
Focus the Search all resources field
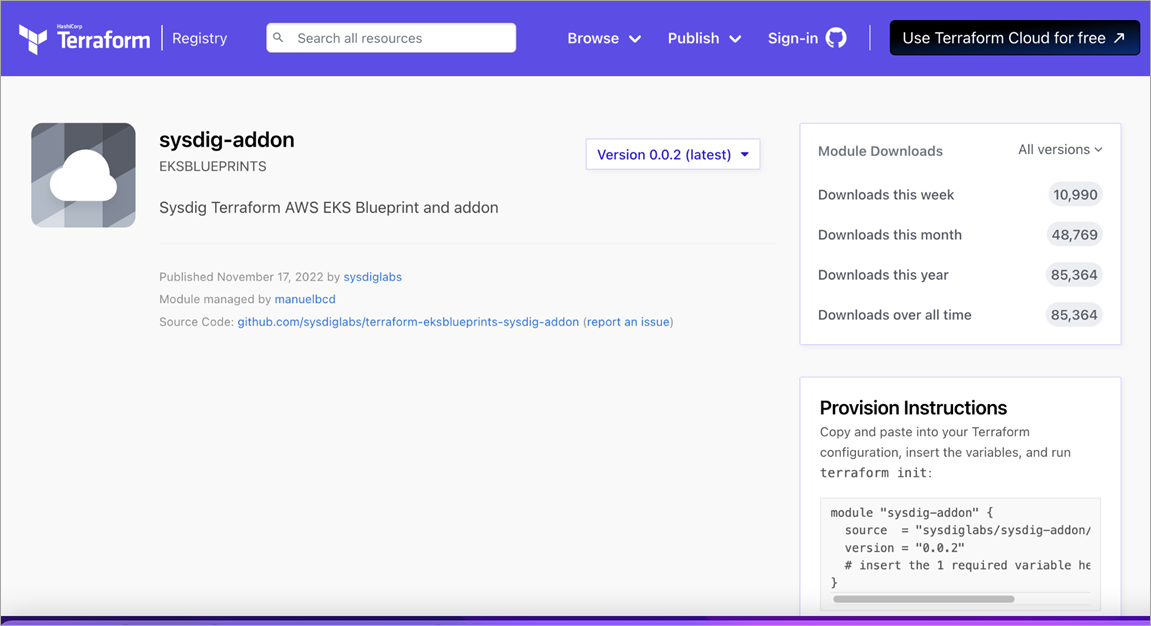pos(391,38)
